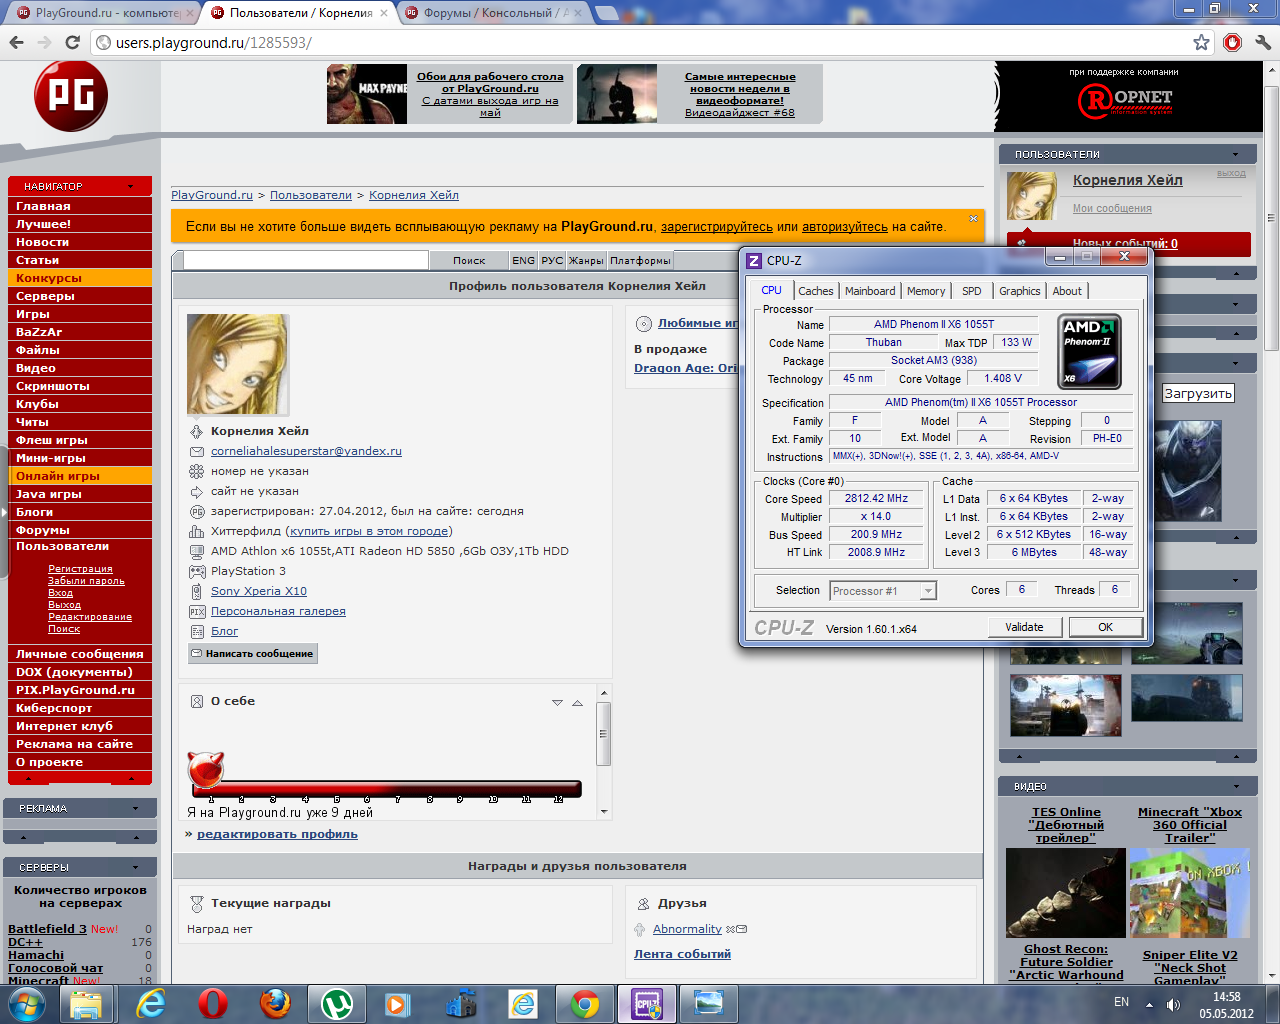Click the OK button in CPU-Z

point(1106,627)
